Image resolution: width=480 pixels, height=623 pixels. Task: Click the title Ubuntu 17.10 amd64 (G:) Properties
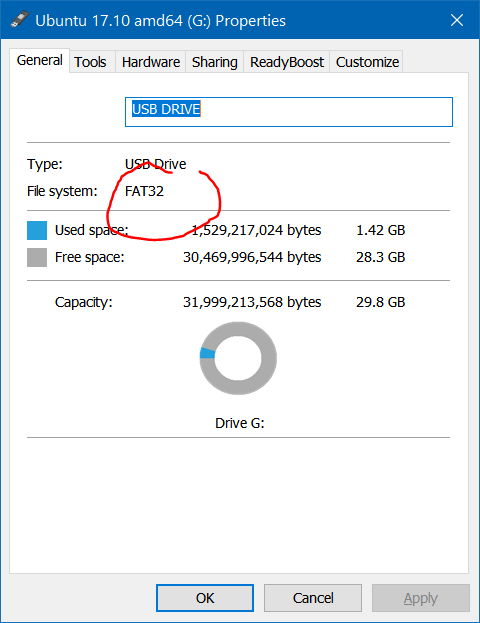point(161,21)
